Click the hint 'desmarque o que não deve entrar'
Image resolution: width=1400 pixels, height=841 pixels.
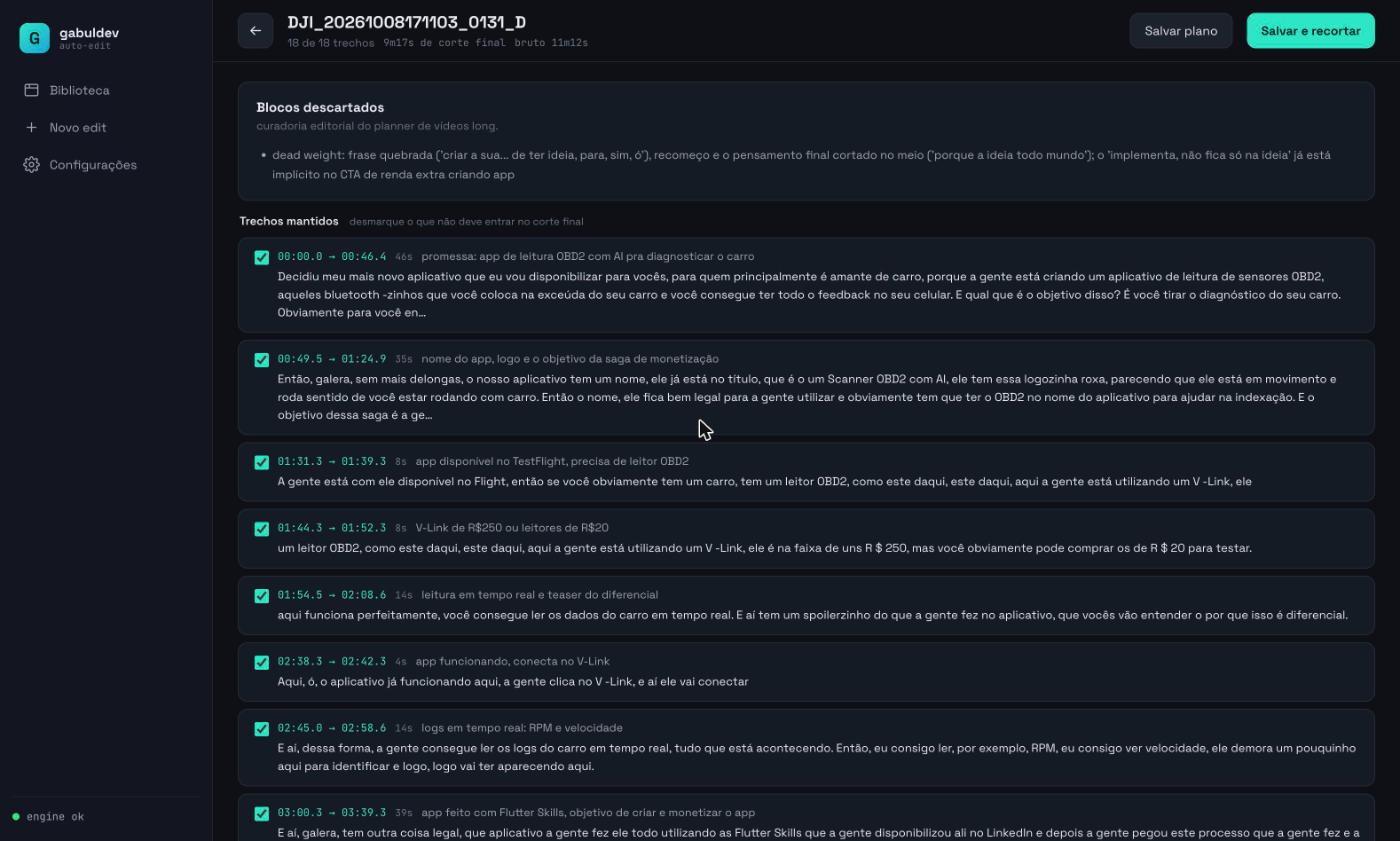point(466,222)
